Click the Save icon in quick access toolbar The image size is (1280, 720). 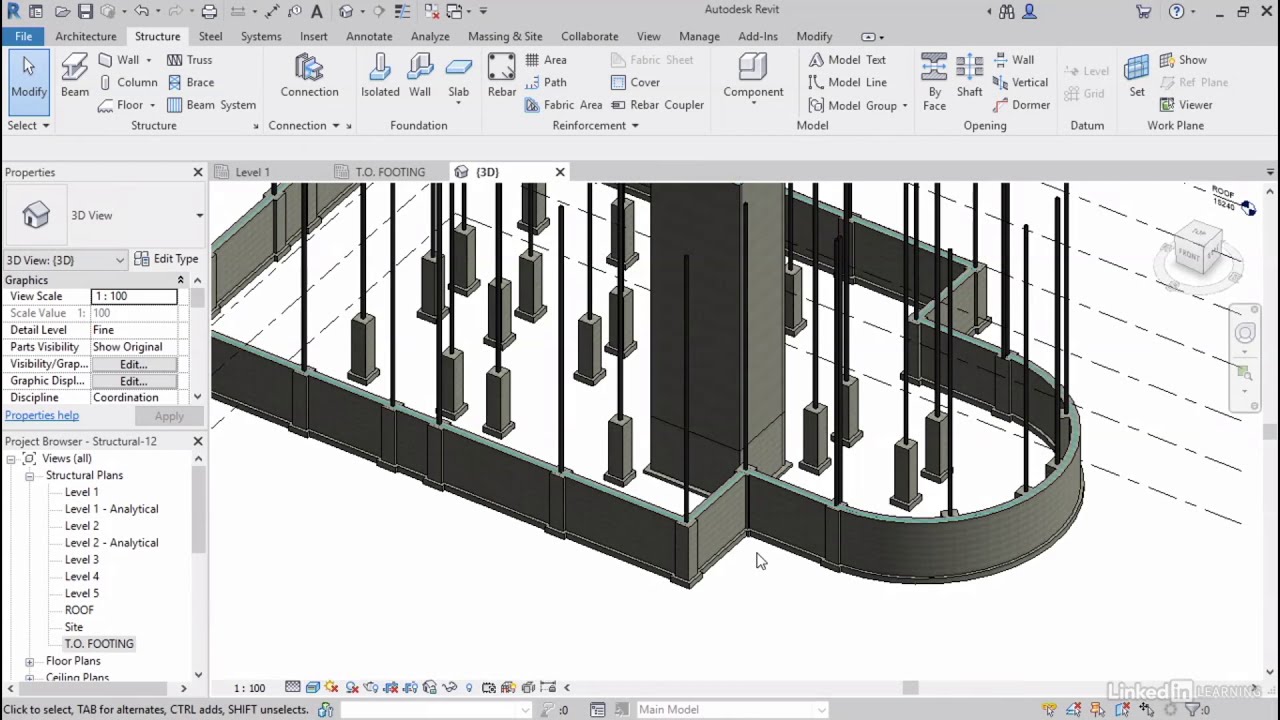85,11
